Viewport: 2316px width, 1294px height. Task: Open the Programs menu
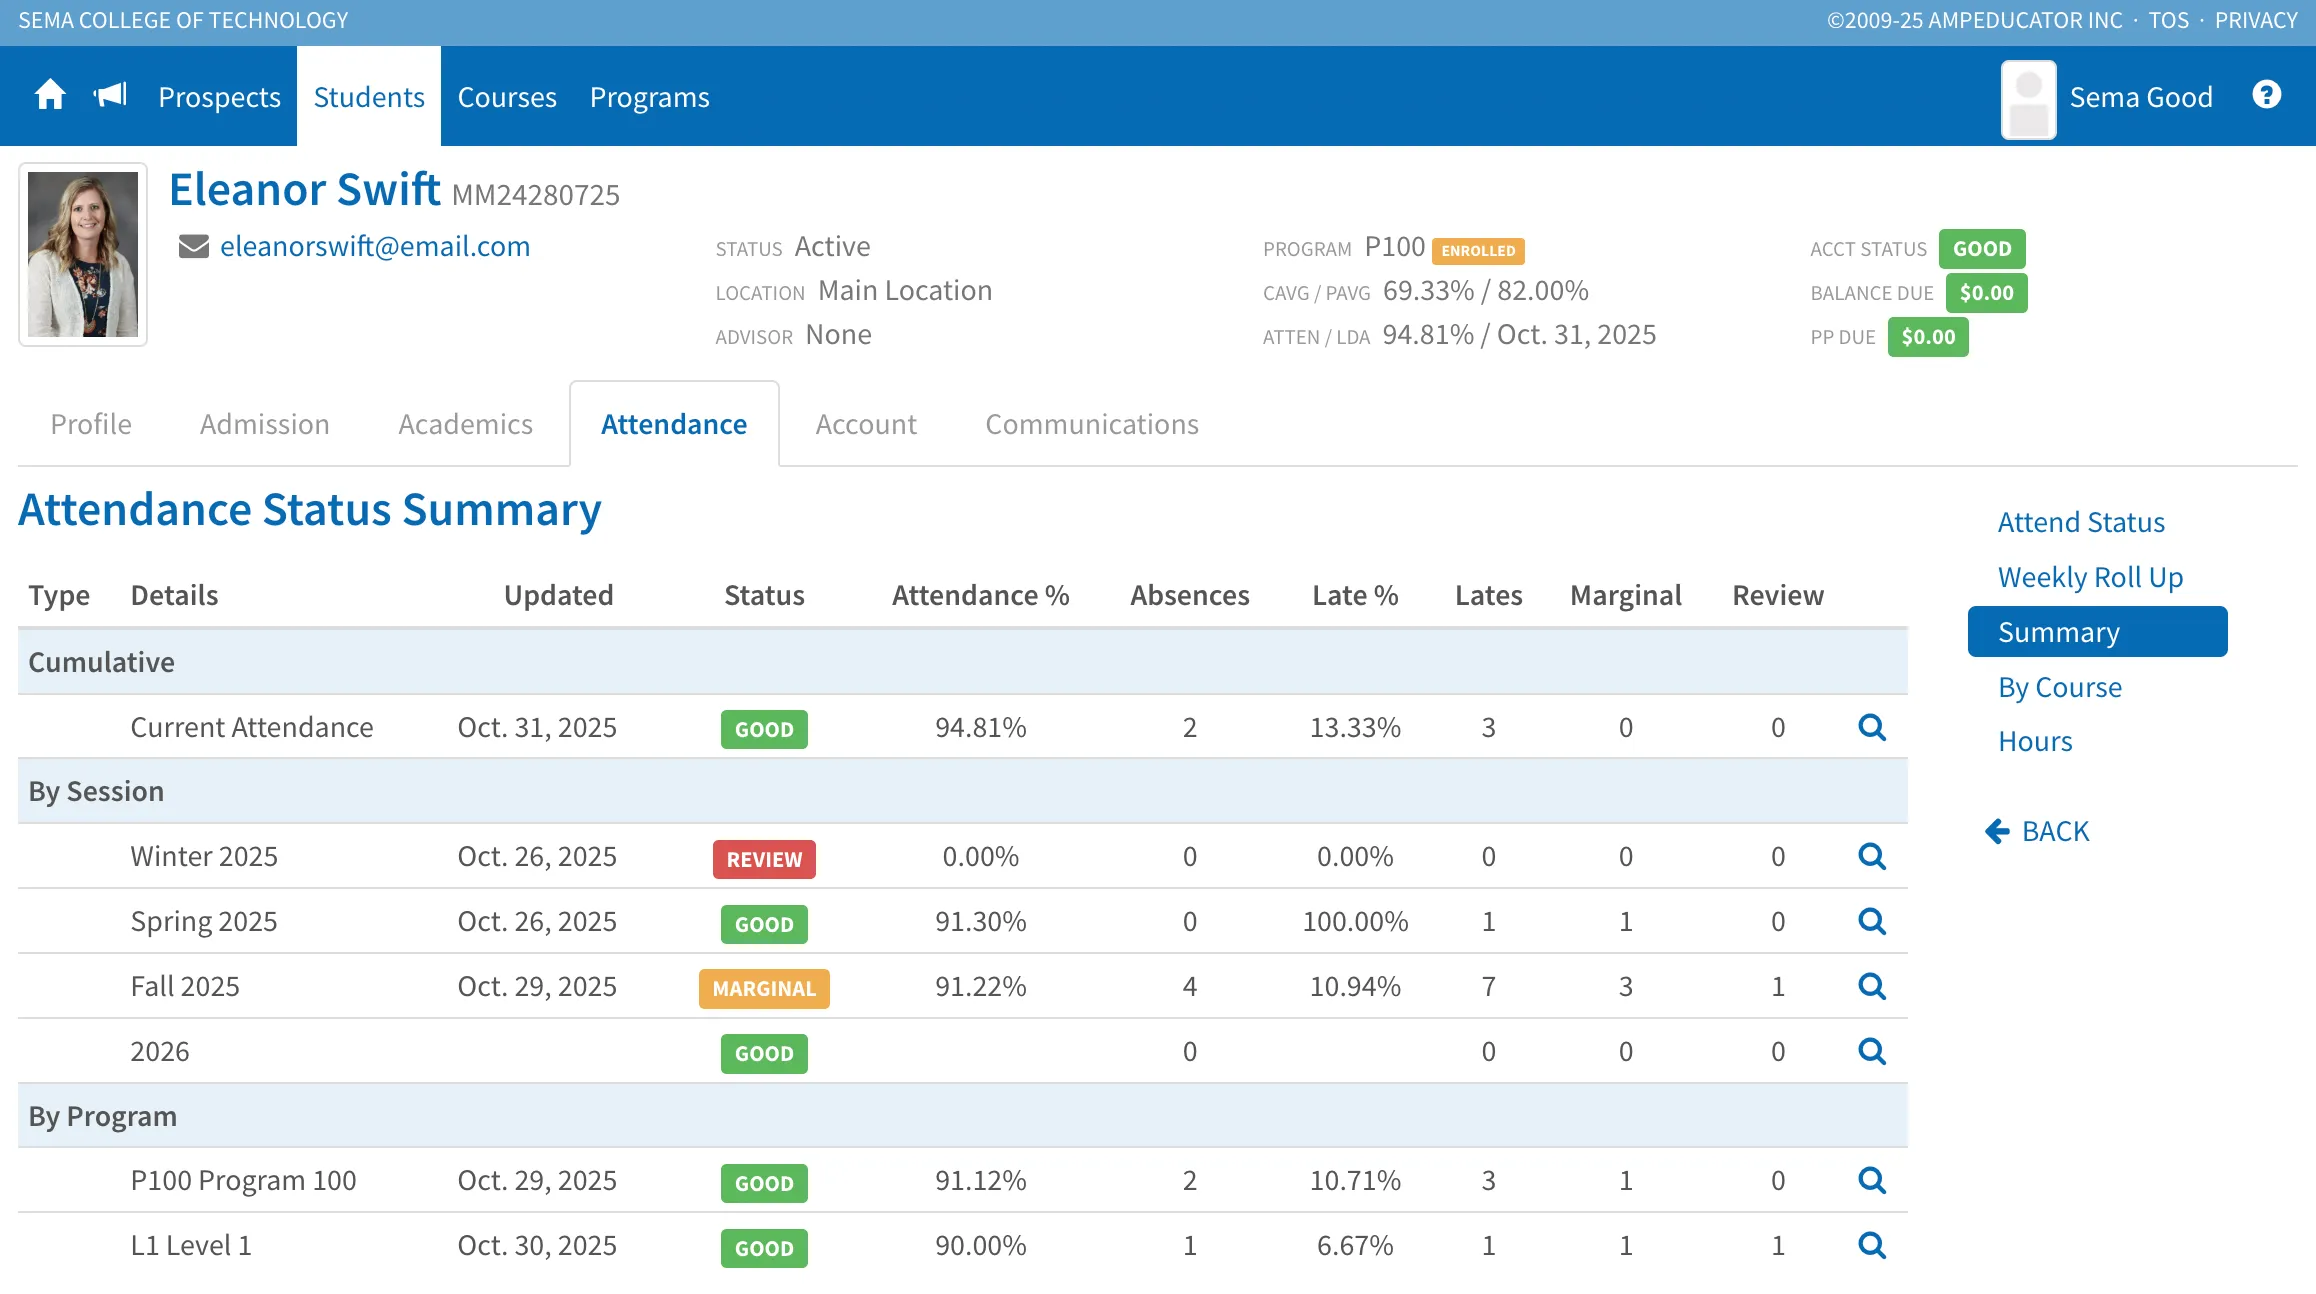pos(649,97)
